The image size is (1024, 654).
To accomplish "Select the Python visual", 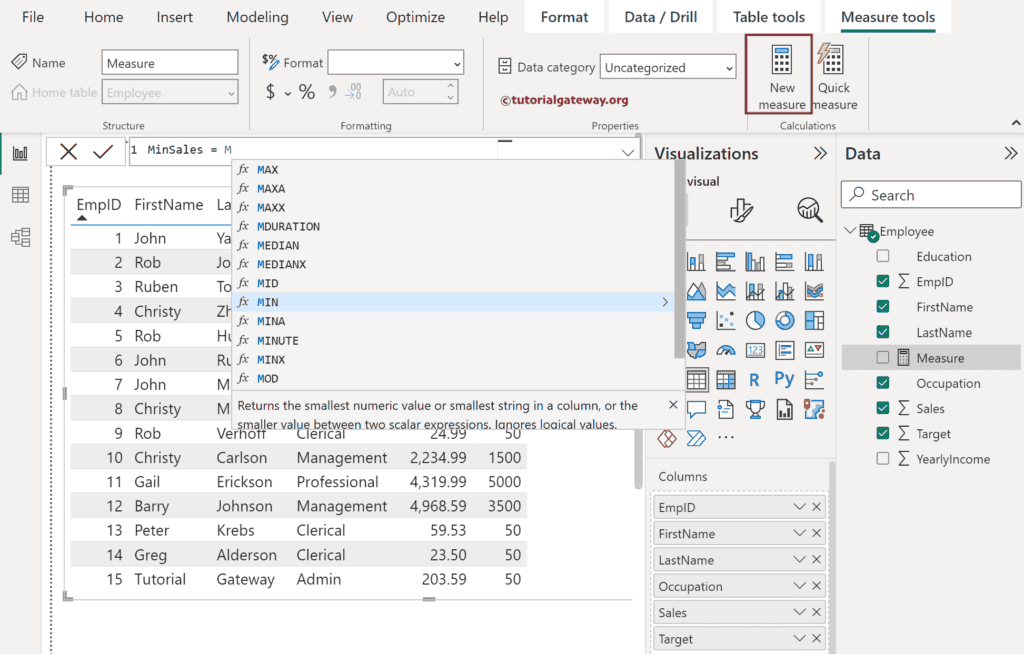I will click(784, 379).
